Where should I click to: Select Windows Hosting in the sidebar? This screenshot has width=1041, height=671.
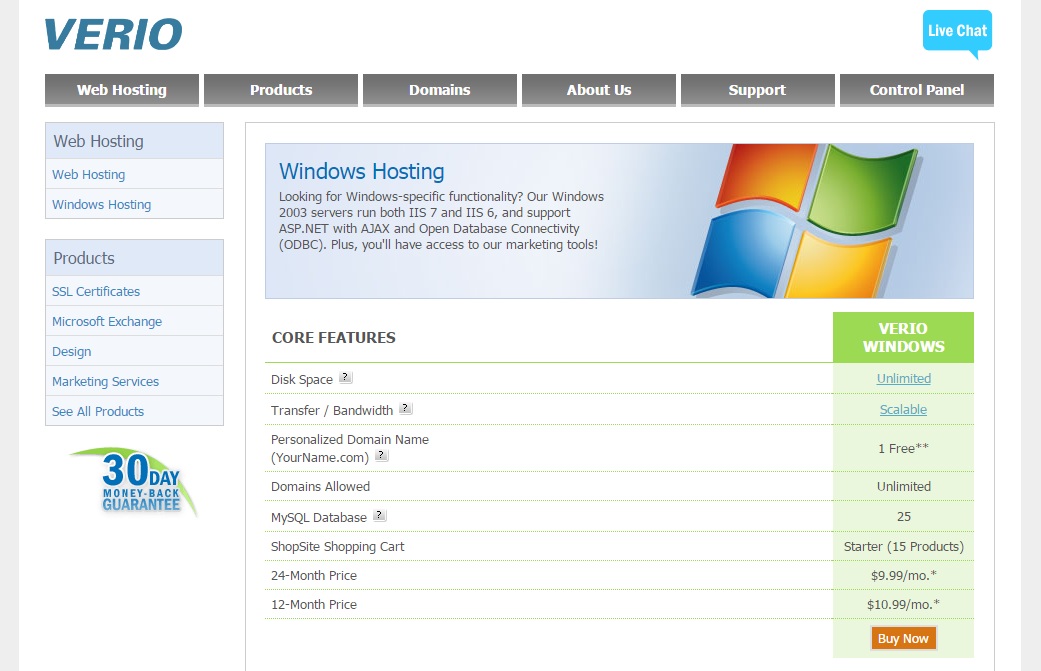pos(101,204)
